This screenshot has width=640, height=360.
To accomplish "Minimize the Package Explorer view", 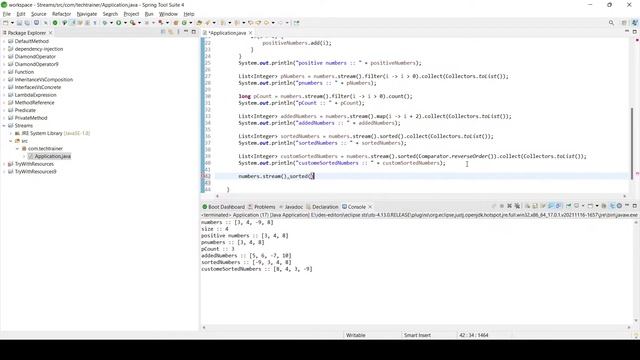I will (x=186, y=32).
